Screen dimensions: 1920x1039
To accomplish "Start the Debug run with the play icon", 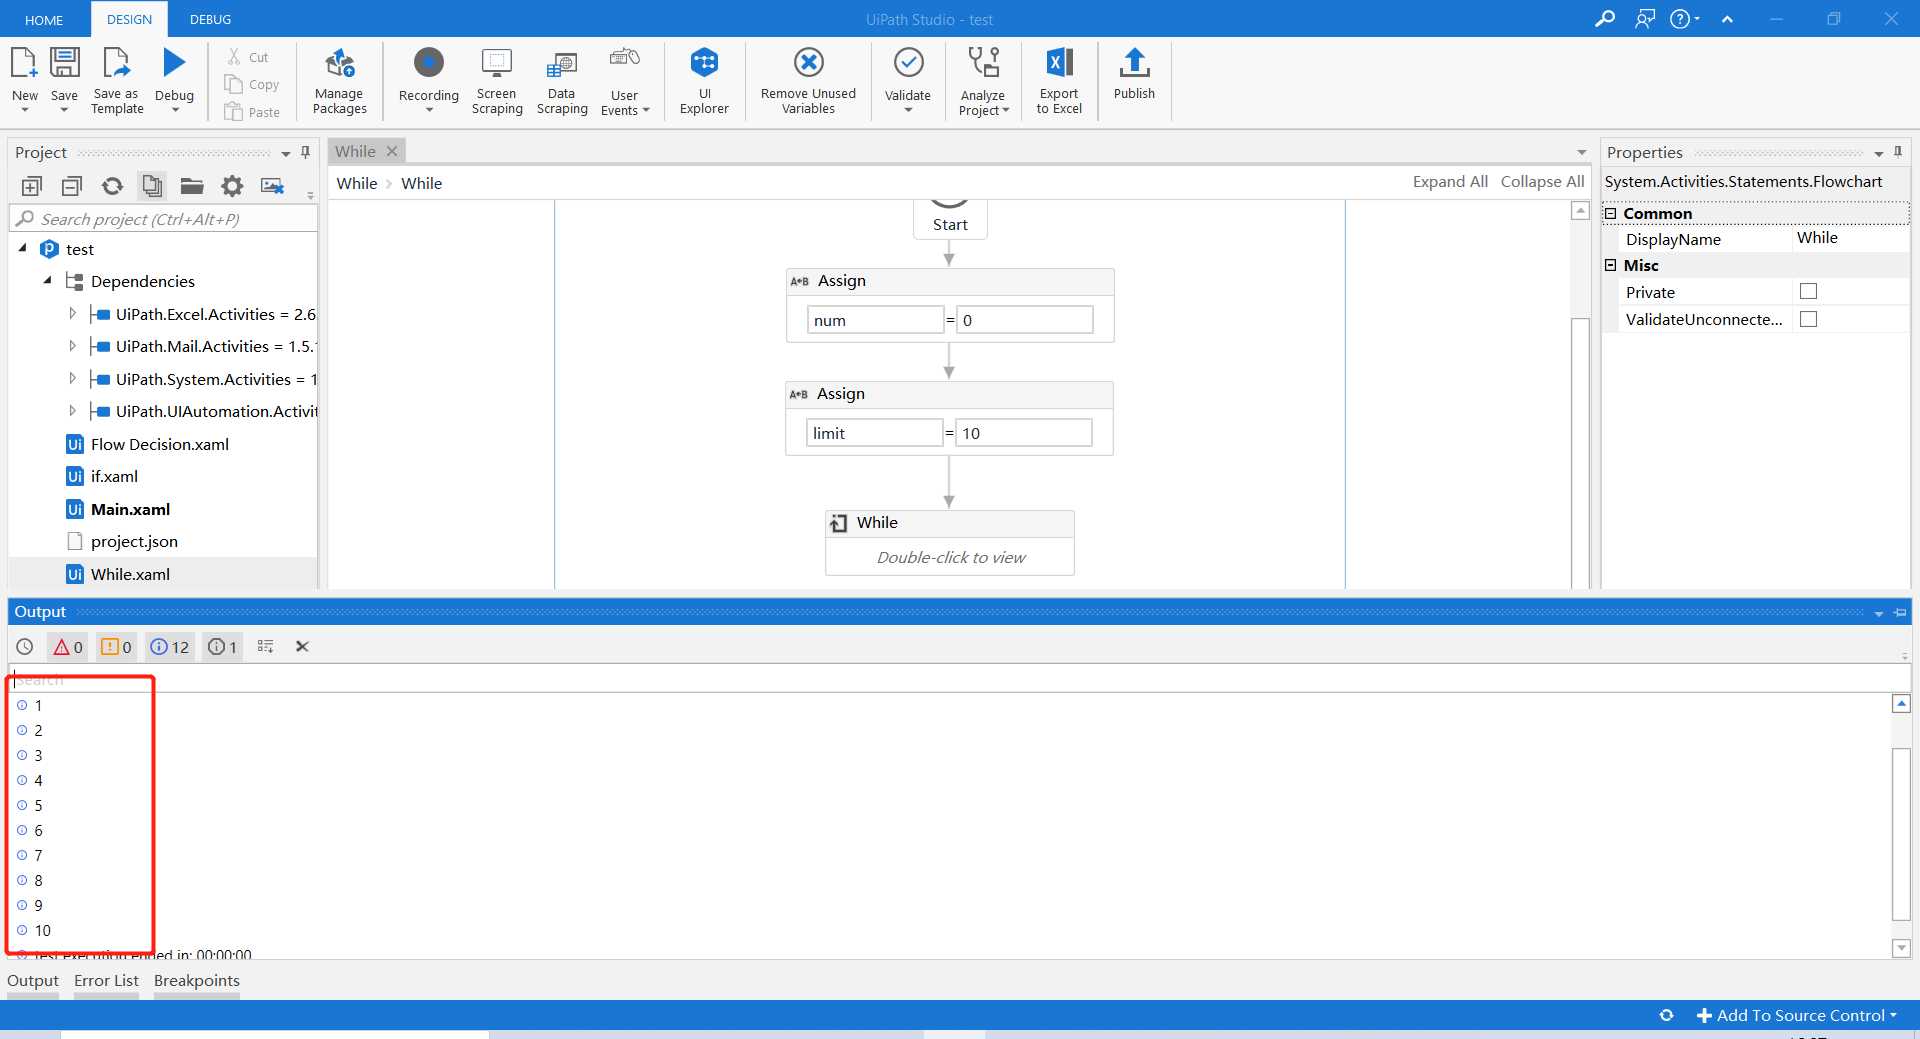I will [174, 63].
